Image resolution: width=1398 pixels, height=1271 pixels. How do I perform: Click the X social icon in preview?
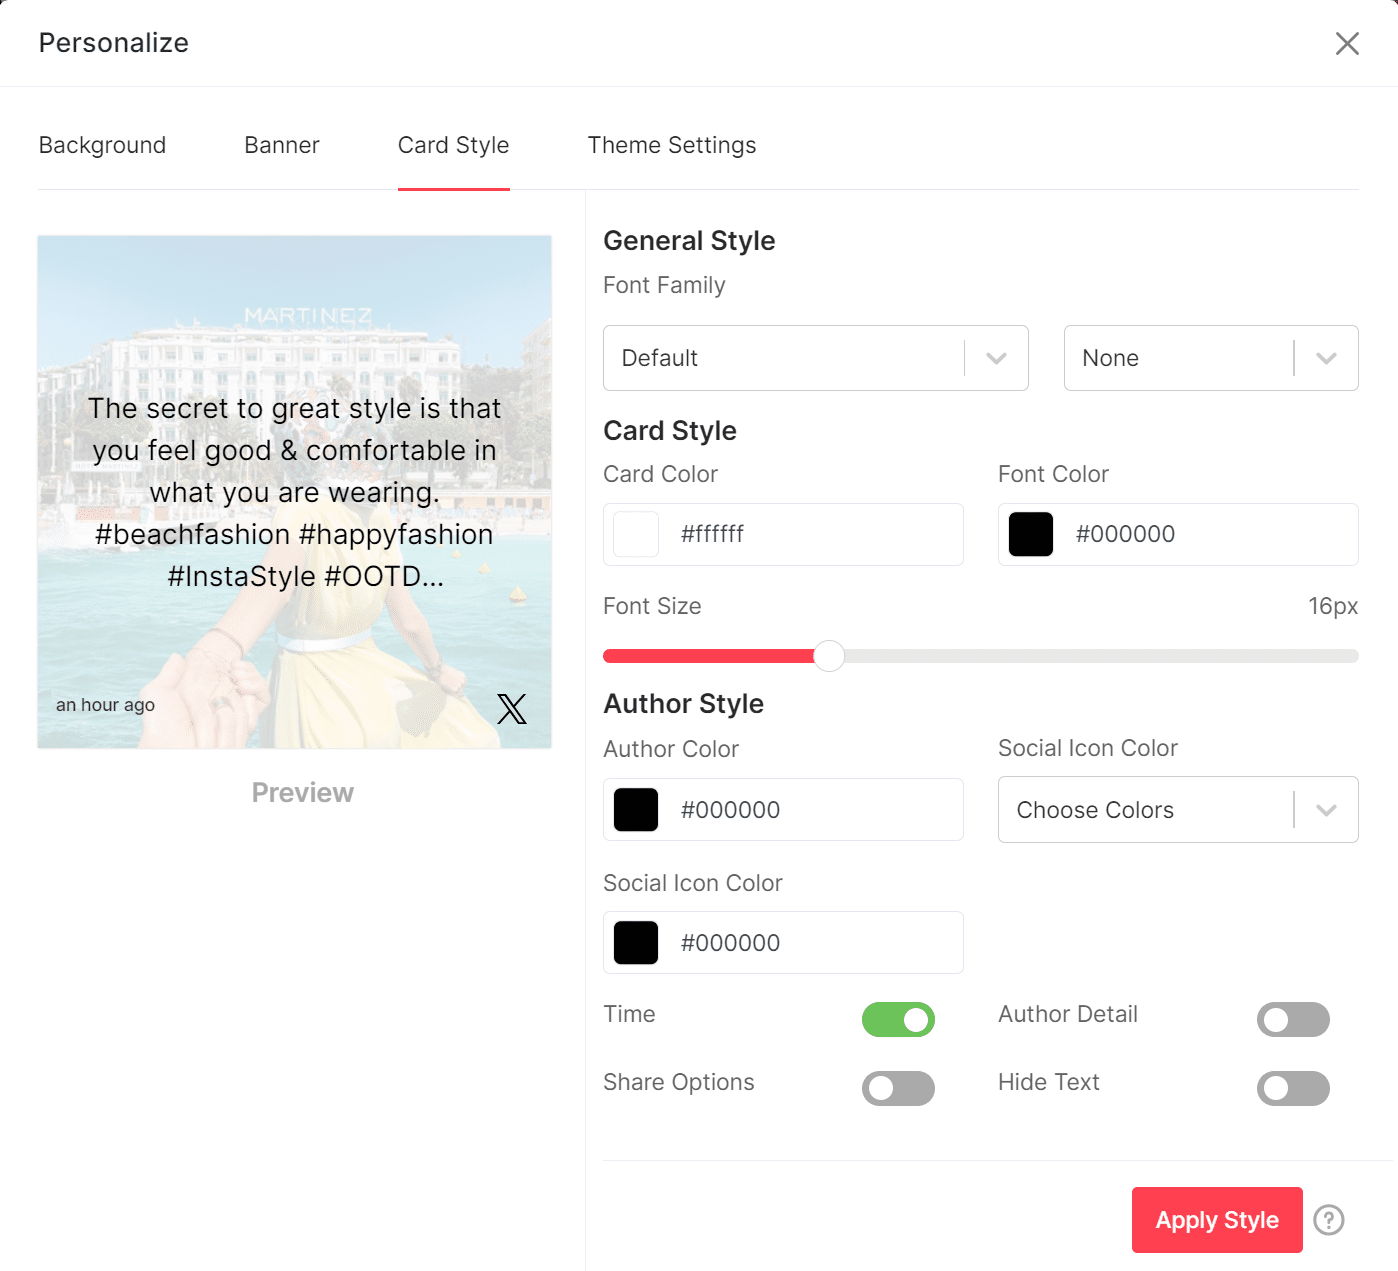click(511, 709)
